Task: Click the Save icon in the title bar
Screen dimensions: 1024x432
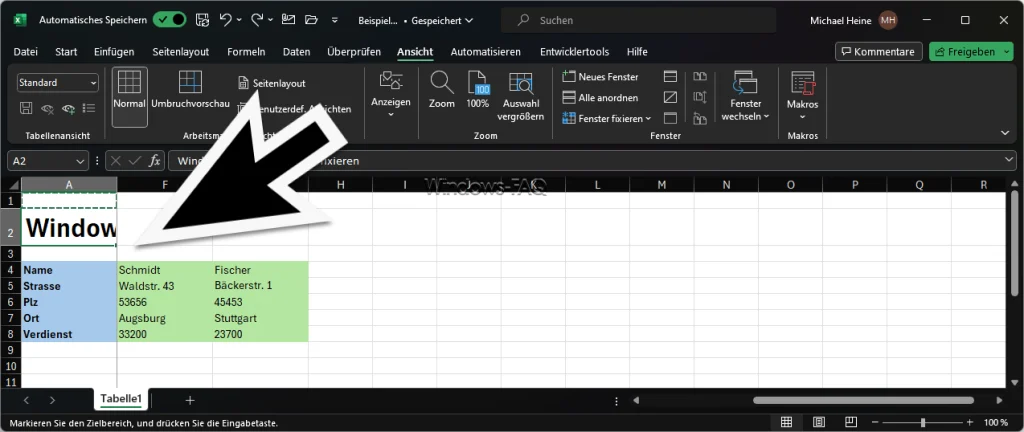Action: tap(202, 20)
